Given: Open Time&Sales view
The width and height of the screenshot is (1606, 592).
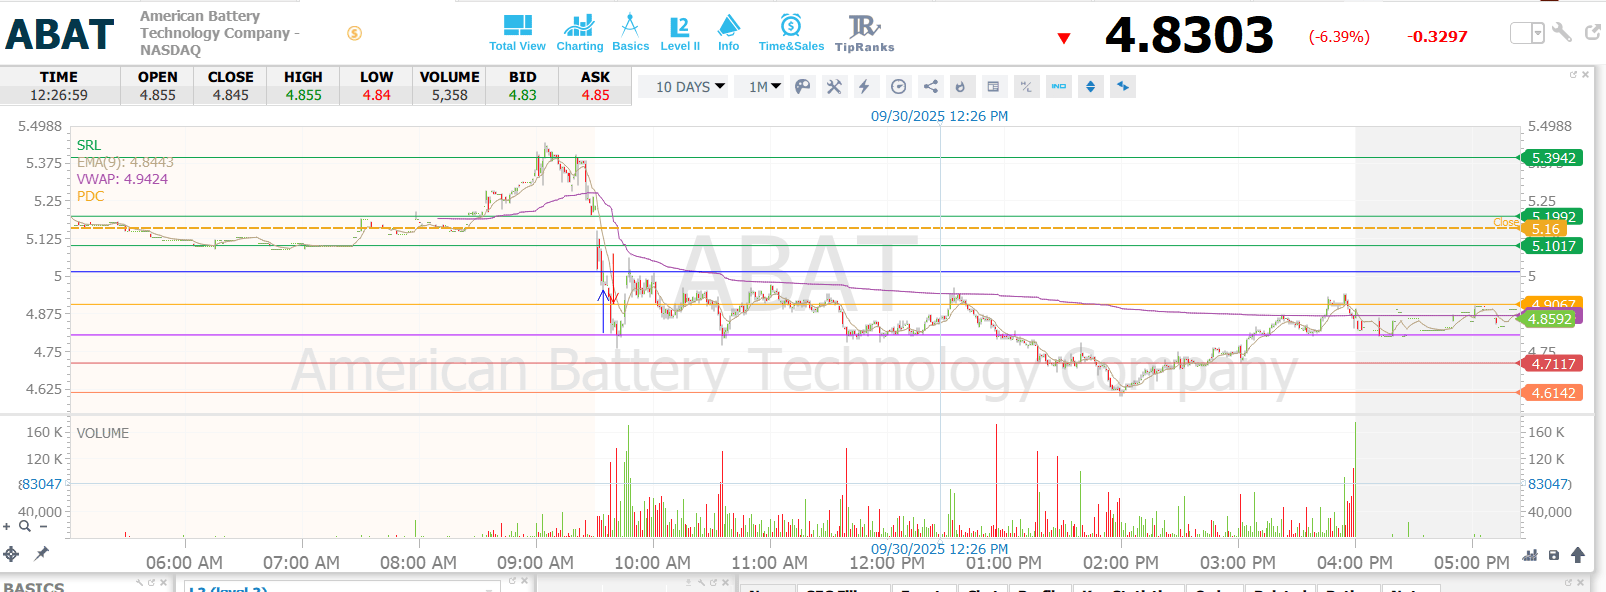Looking at the screenshot, I should (x=791, y=32).
